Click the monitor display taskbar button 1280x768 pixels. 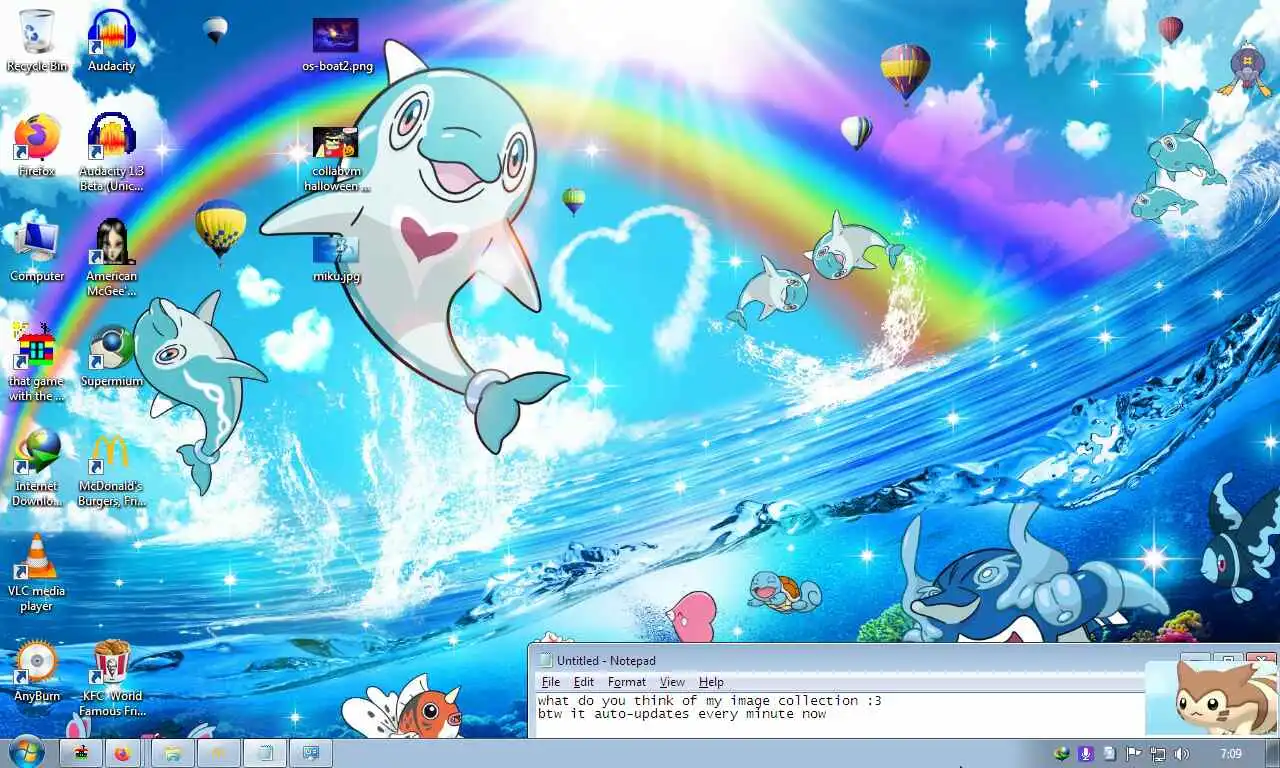tap(311, 753)
